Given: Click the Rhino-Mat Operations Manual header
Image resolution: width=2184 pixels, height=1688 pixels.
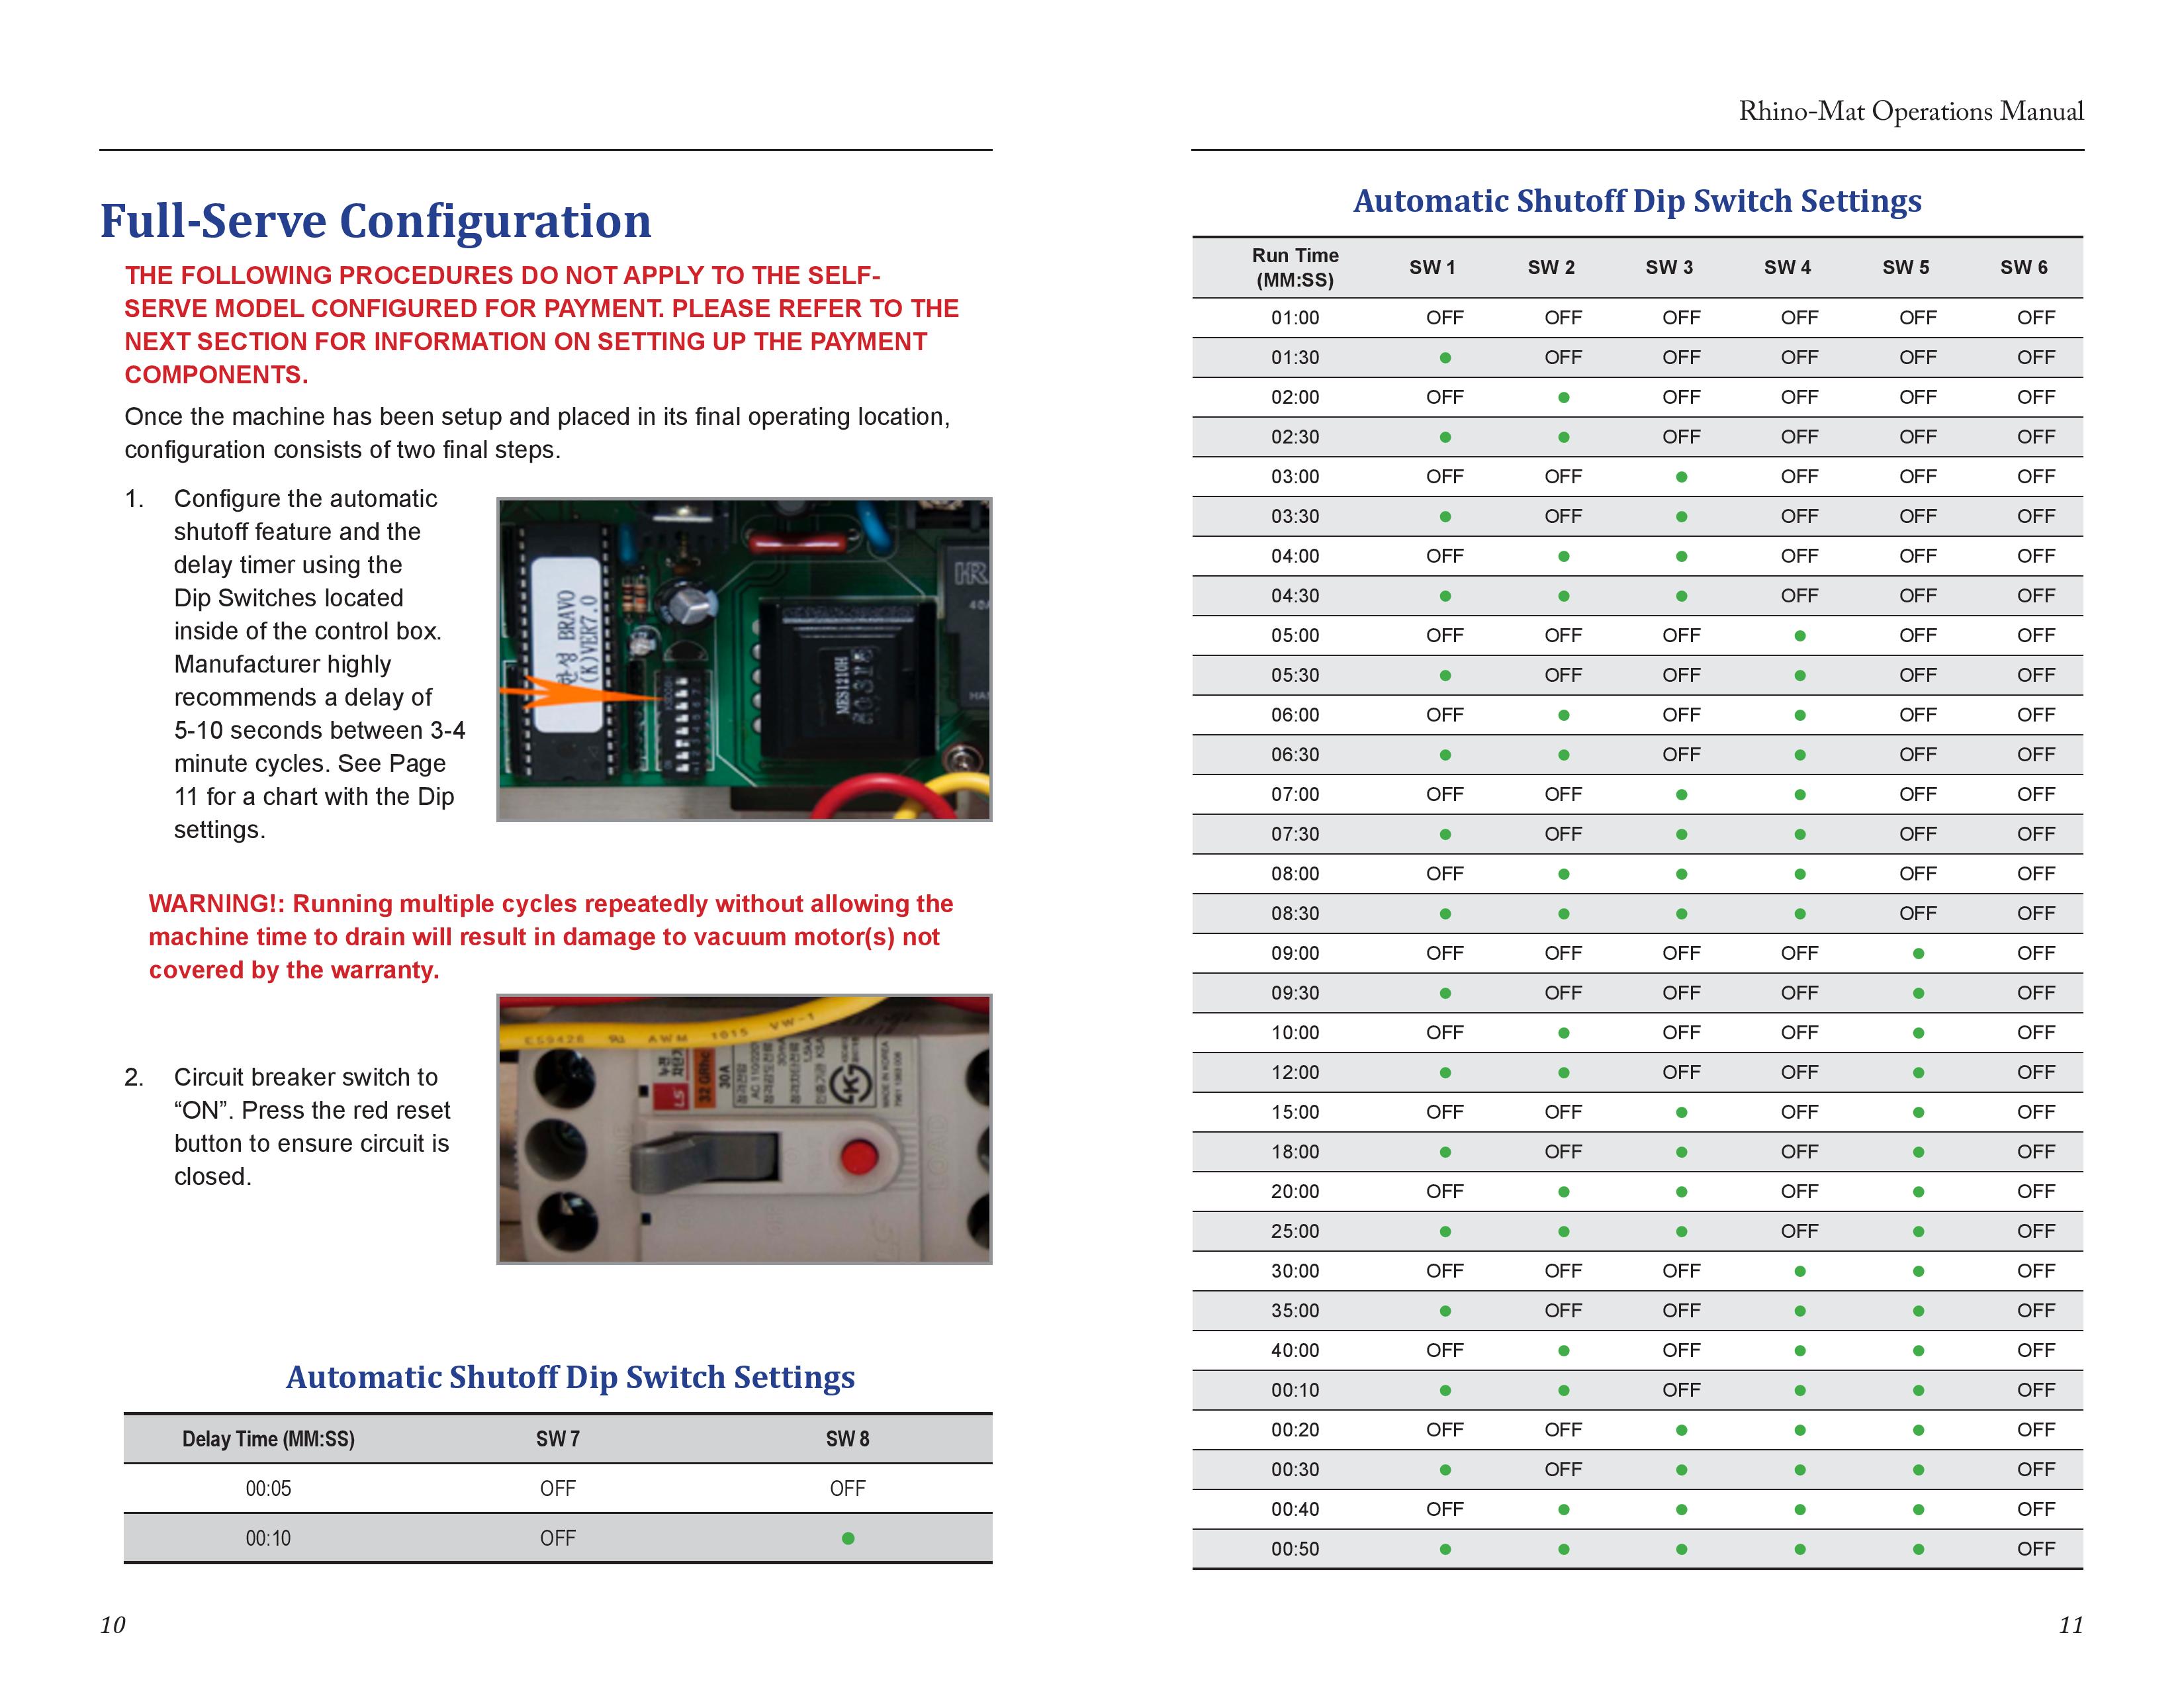Looking at the screenshot, I should tap(1911, 111).
